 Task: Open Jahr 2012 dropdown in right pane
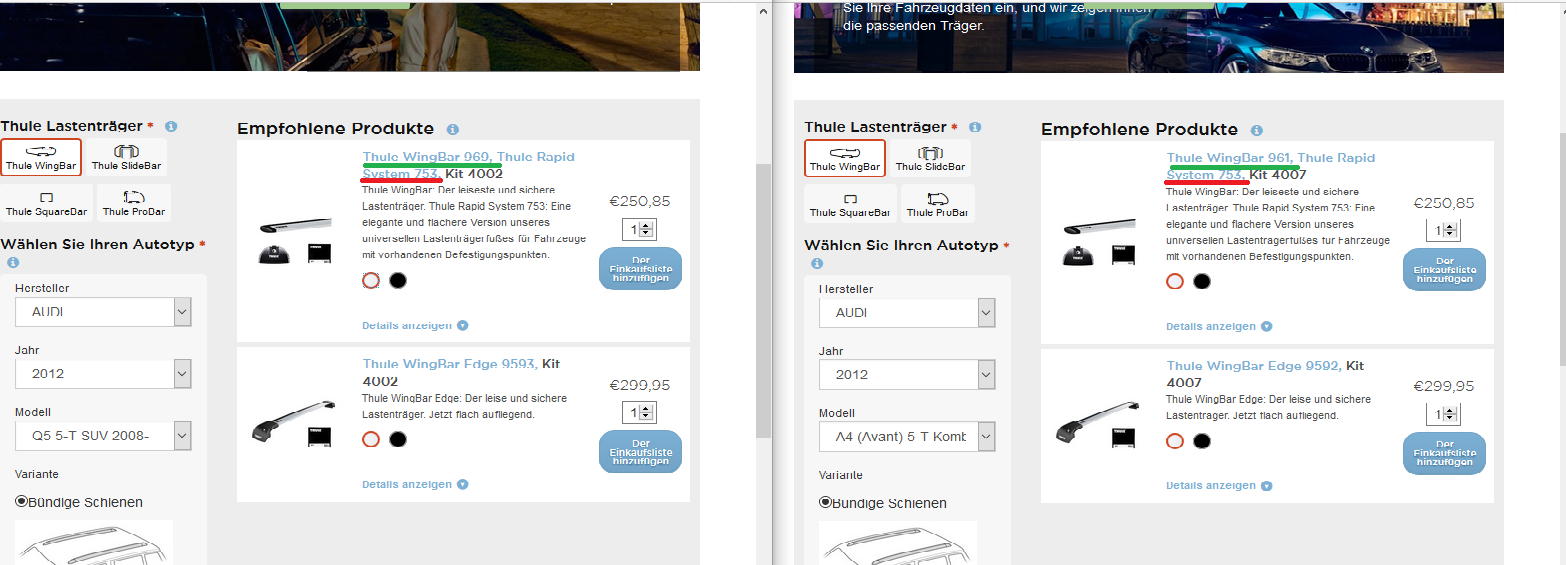(907, 375)
